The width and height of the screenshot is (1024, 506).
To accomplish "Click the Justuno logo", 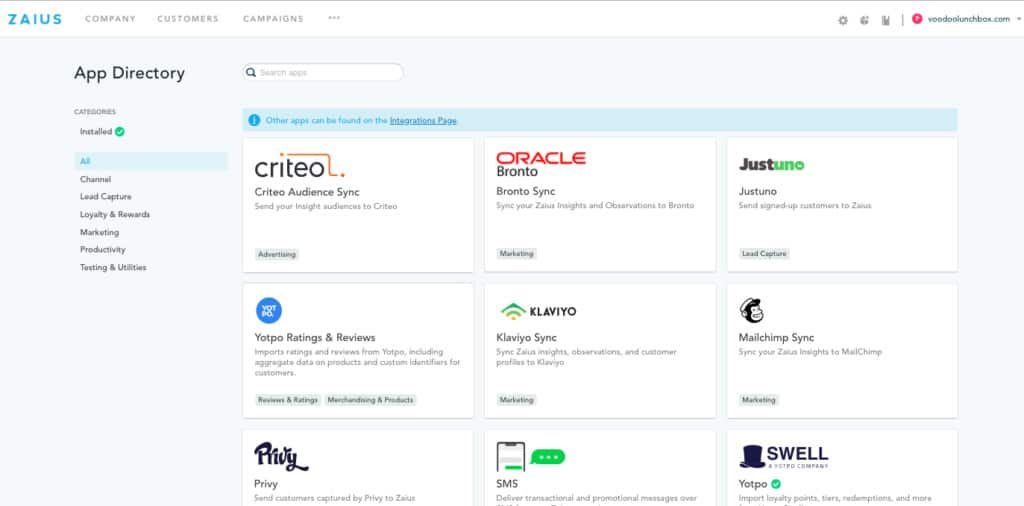I will [x=771, y=165].
